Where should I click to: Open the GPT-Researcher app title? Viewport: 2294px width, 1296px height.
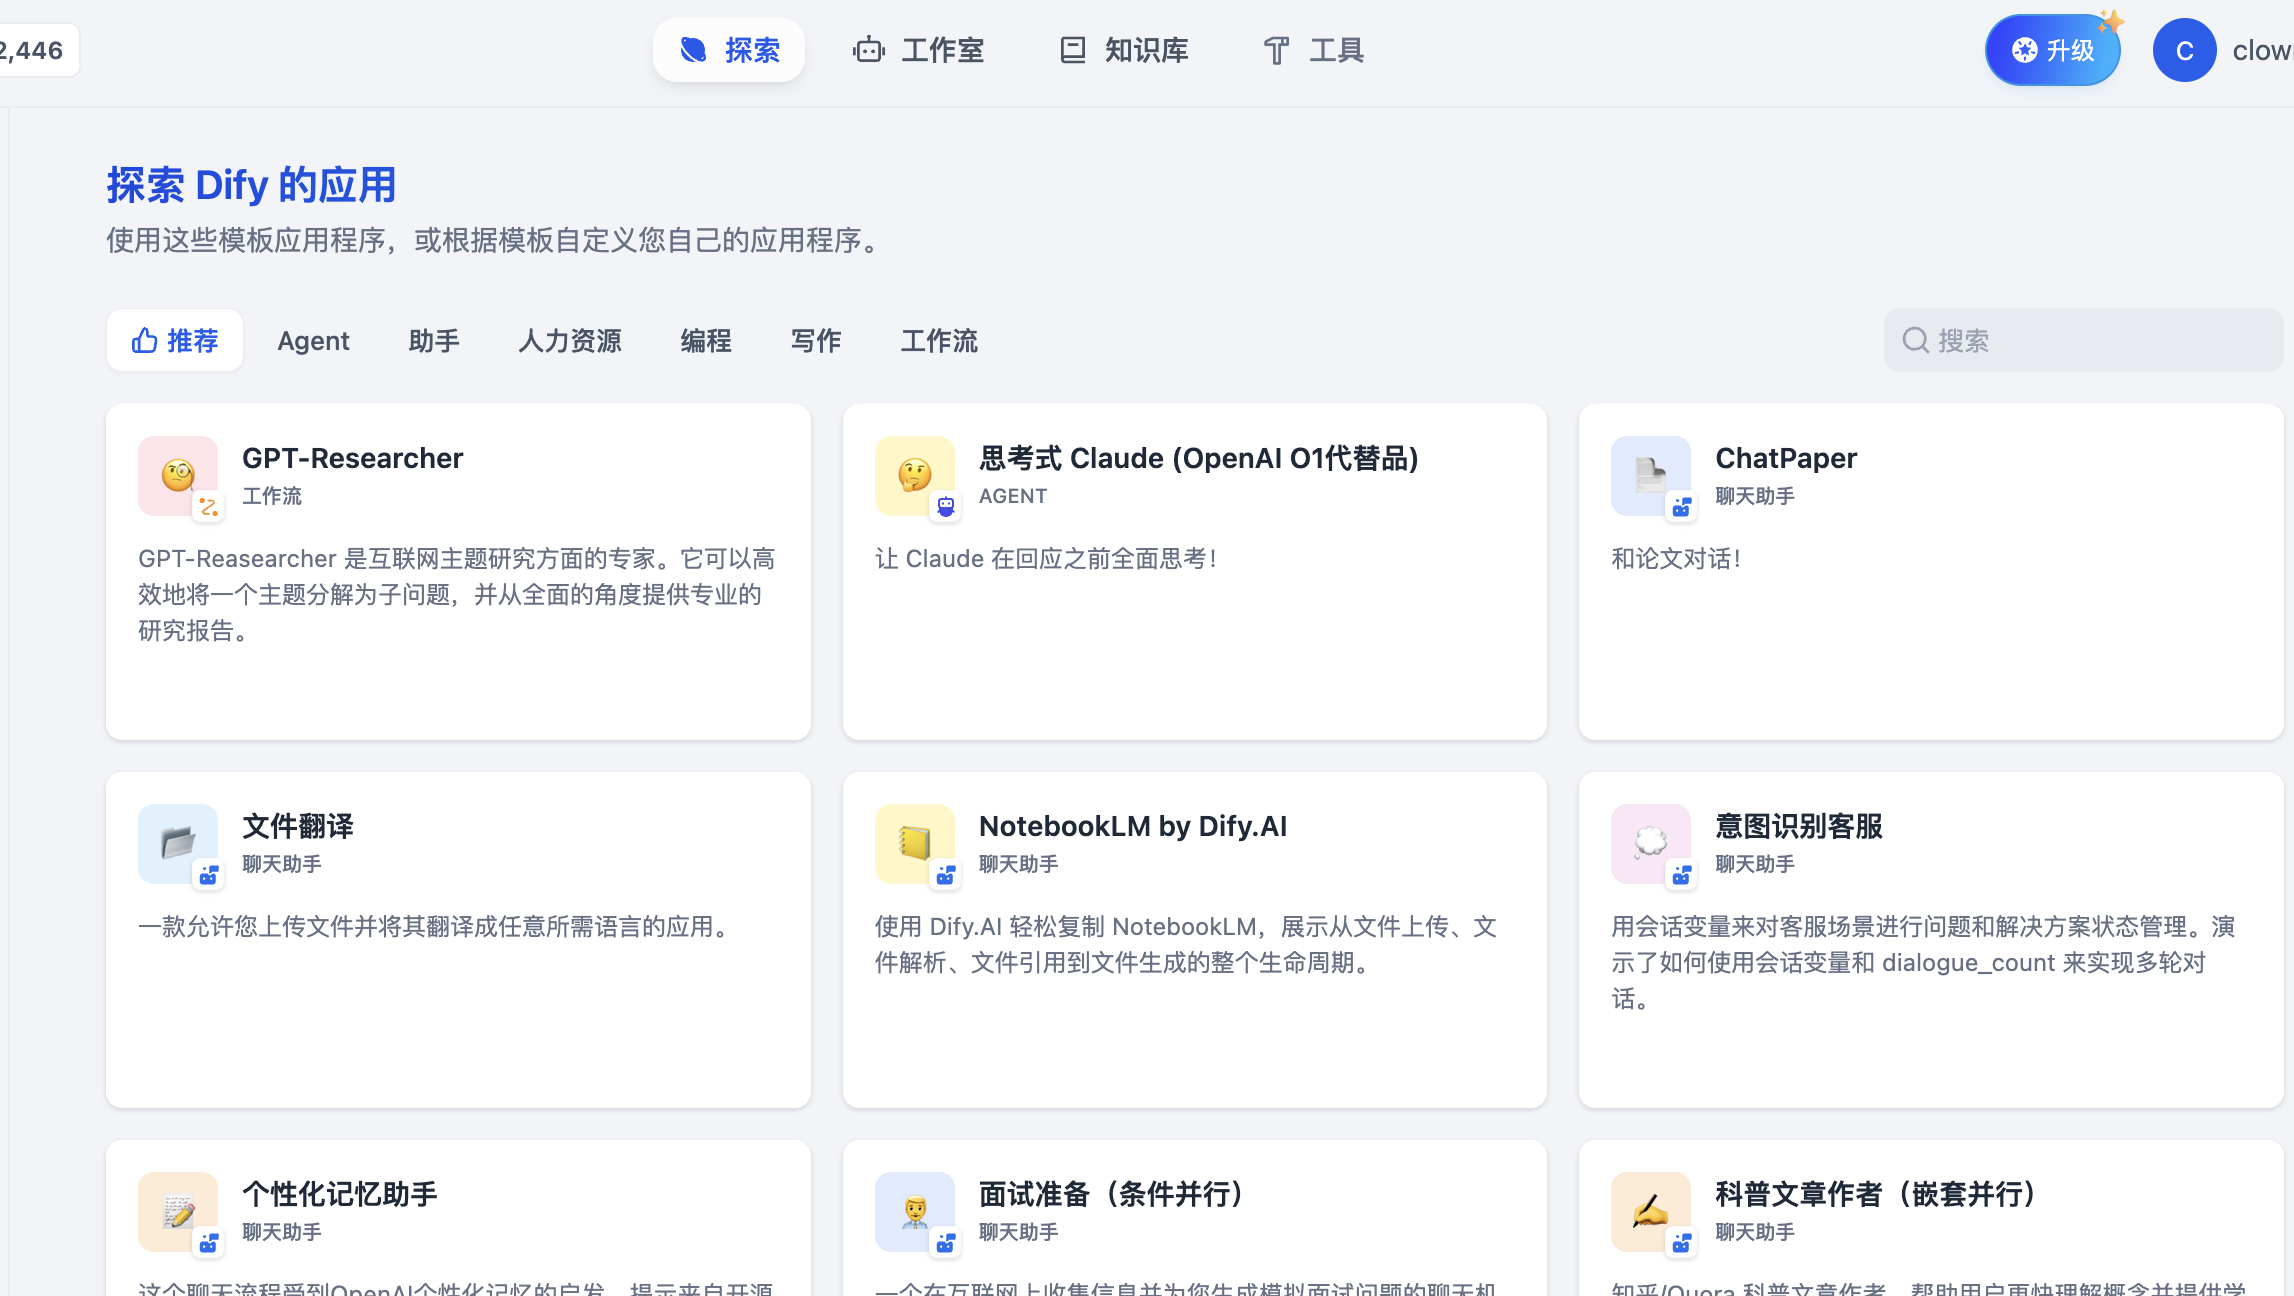(352, 458)
